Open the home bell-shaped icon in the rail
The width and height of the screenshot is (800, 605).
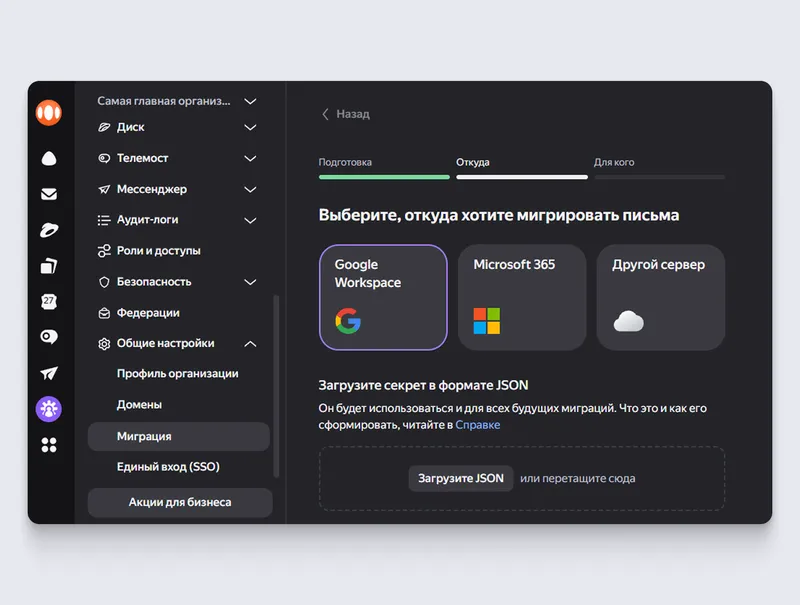click(x=49, y=159)
